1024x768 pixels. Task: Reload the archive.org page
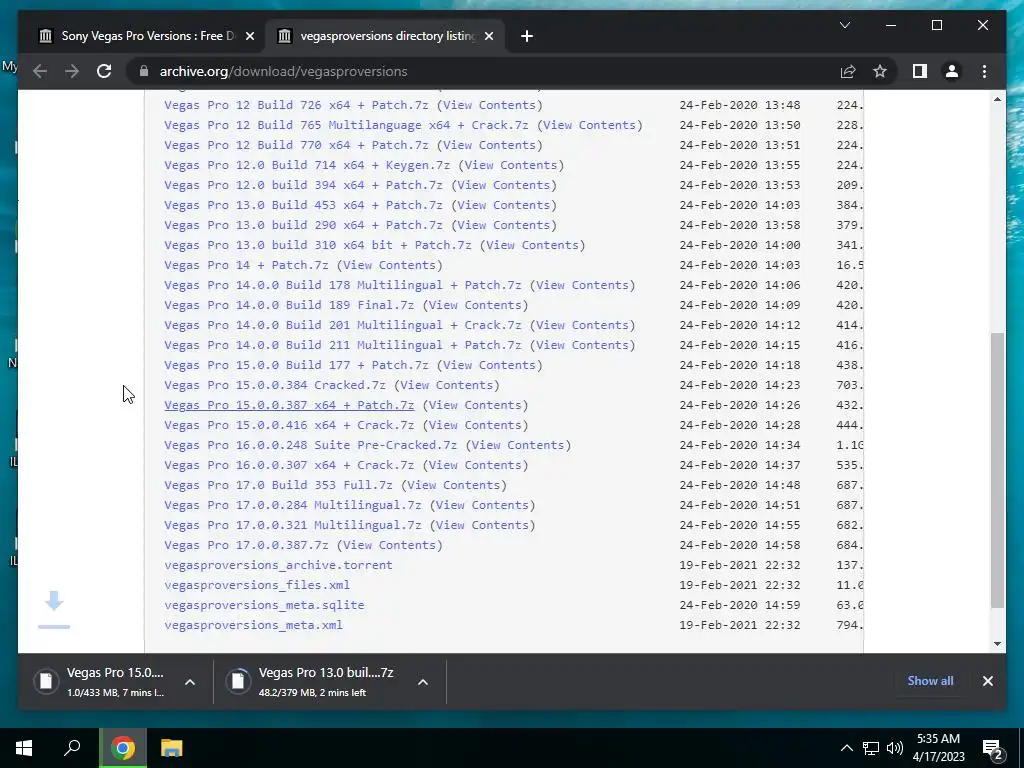[104, 71]
